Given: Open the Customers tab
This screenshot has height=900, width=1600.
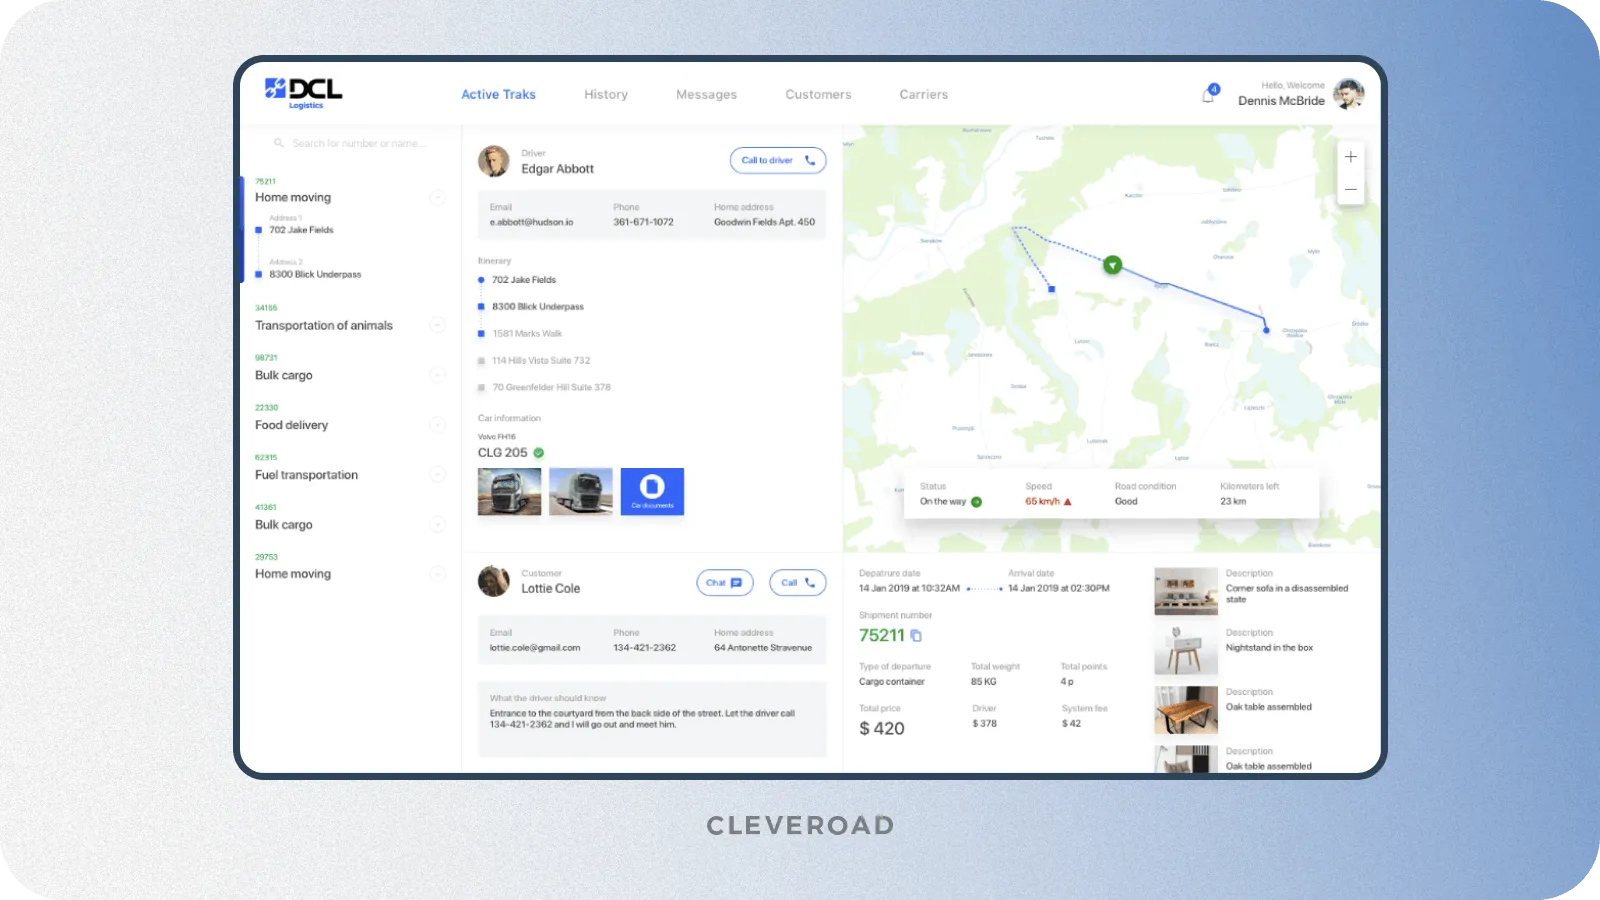Looking at the screenshot, I should pos(818,95).
